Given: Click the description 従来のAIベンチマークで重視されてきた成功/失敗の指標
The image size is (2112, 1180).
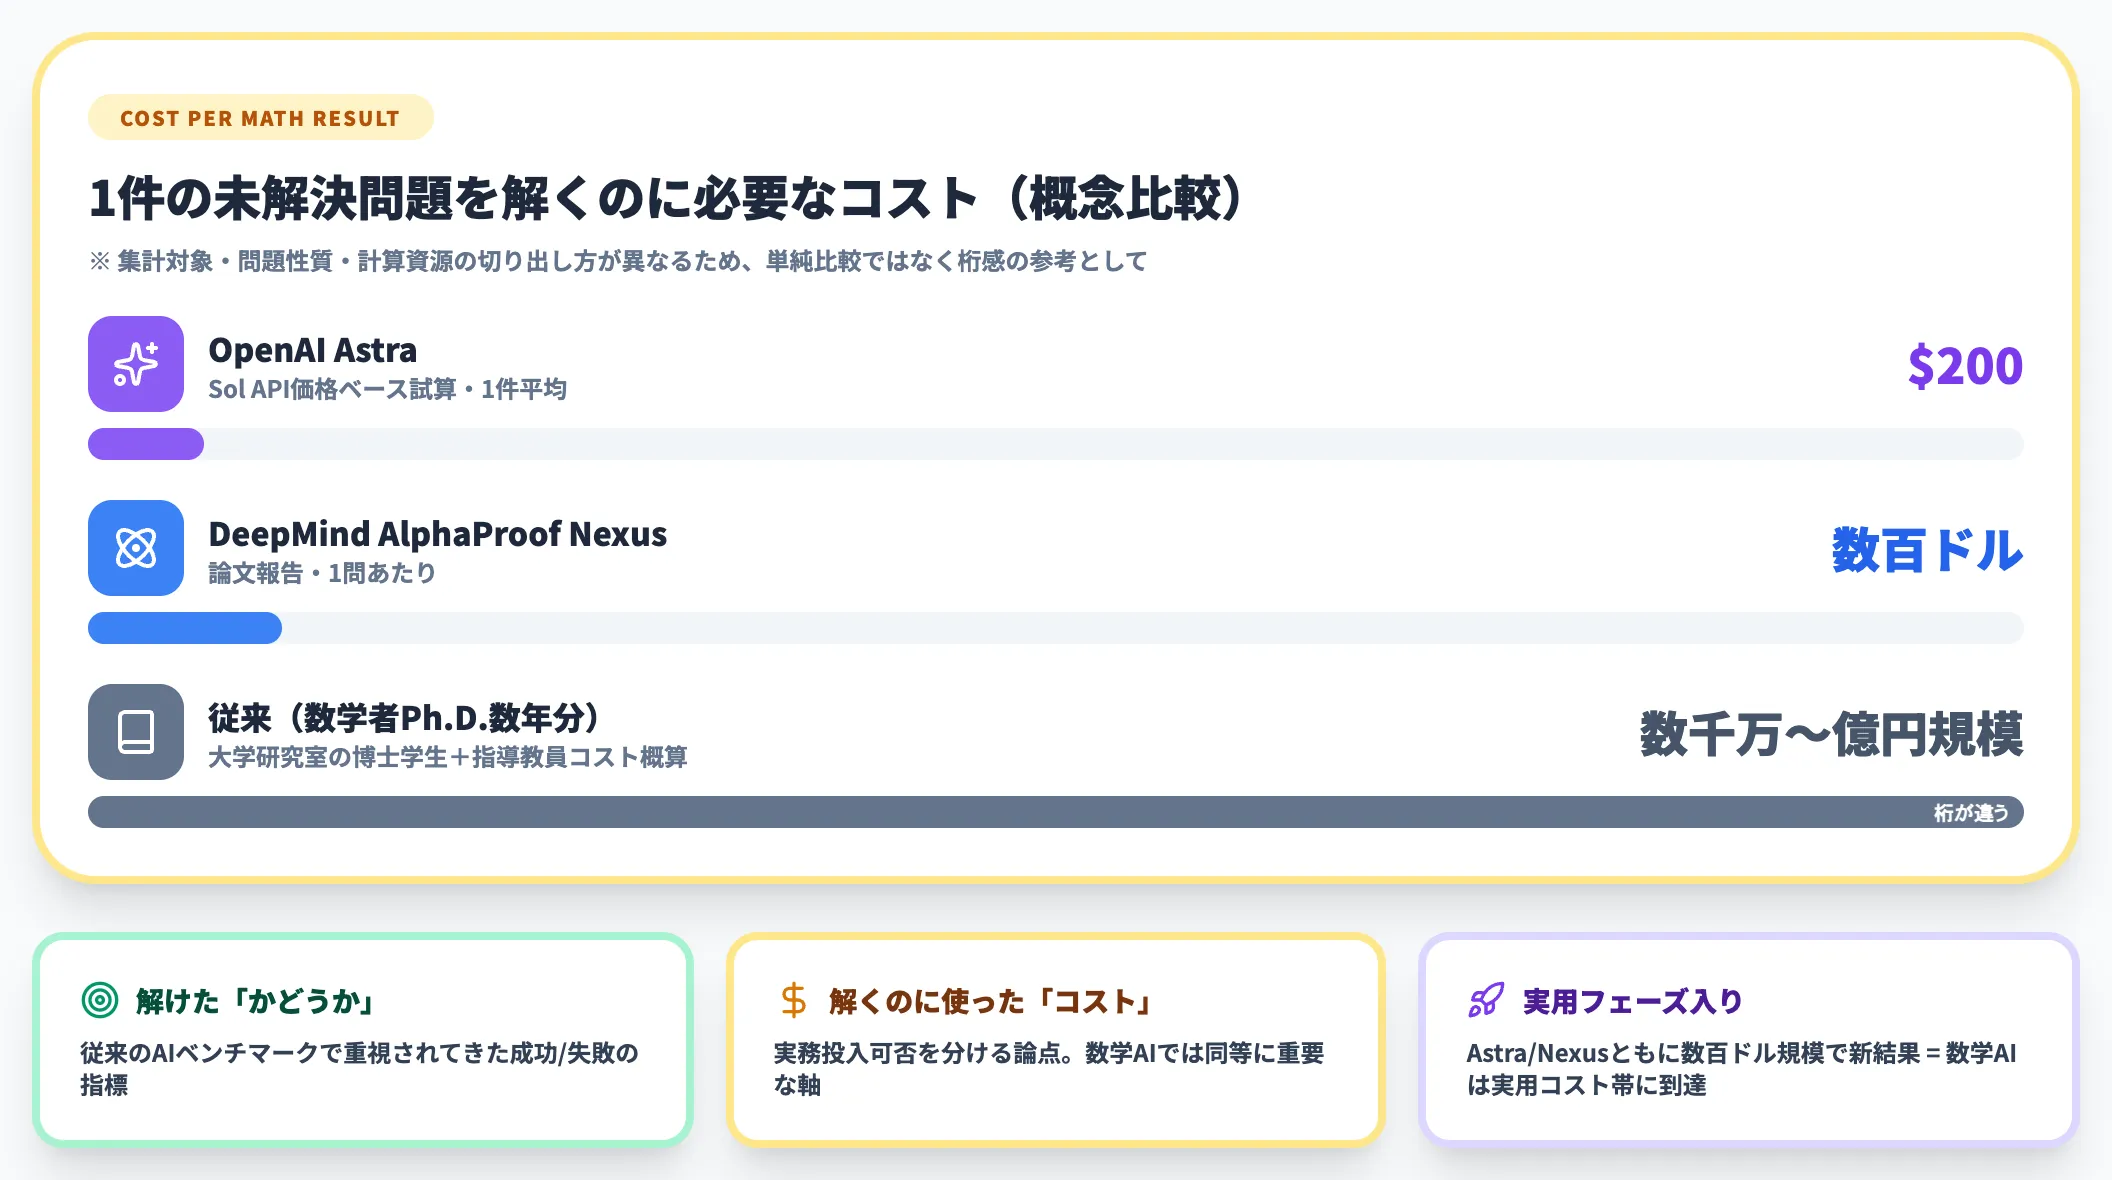Looking at the screenshot, I should coord(360,1068).
